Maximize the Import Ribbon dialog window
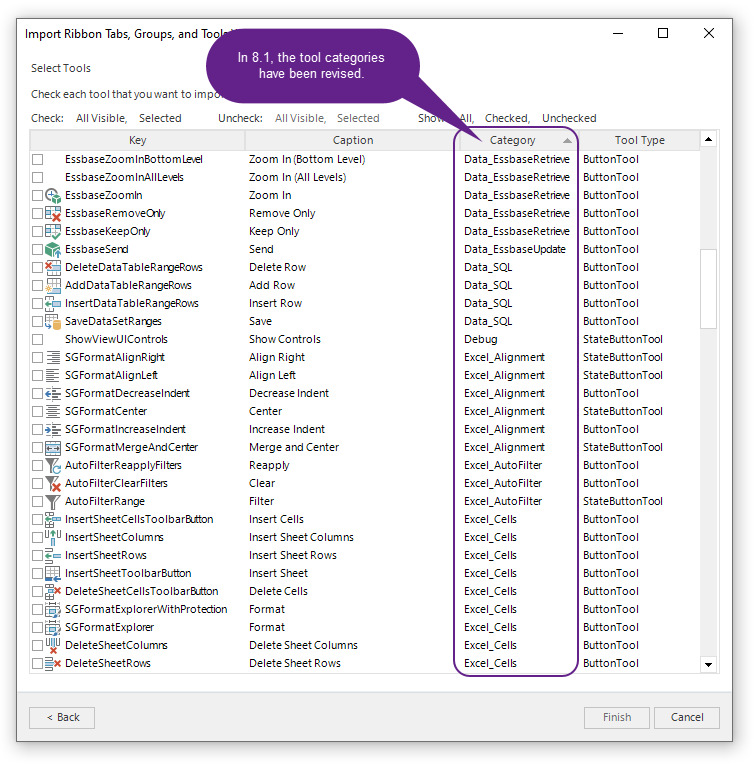 tap(662, 33)
